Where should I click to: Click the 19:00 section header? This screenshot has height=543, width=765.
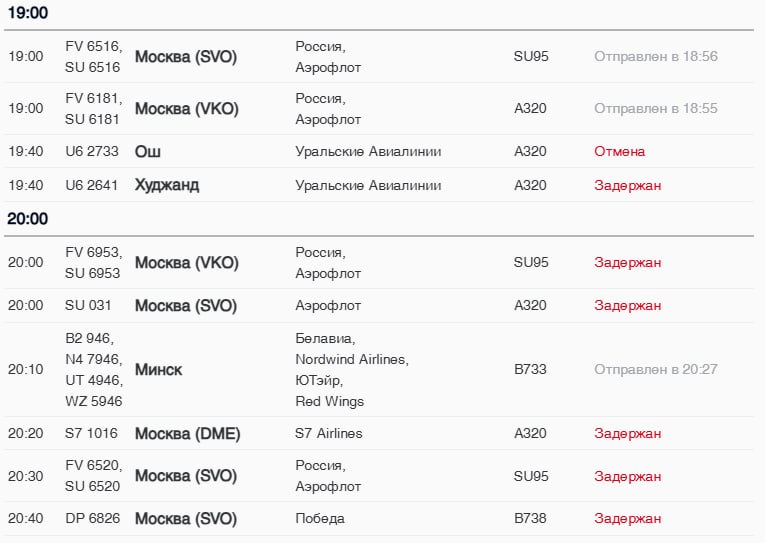pyautogui.click(x=28, y=13)
